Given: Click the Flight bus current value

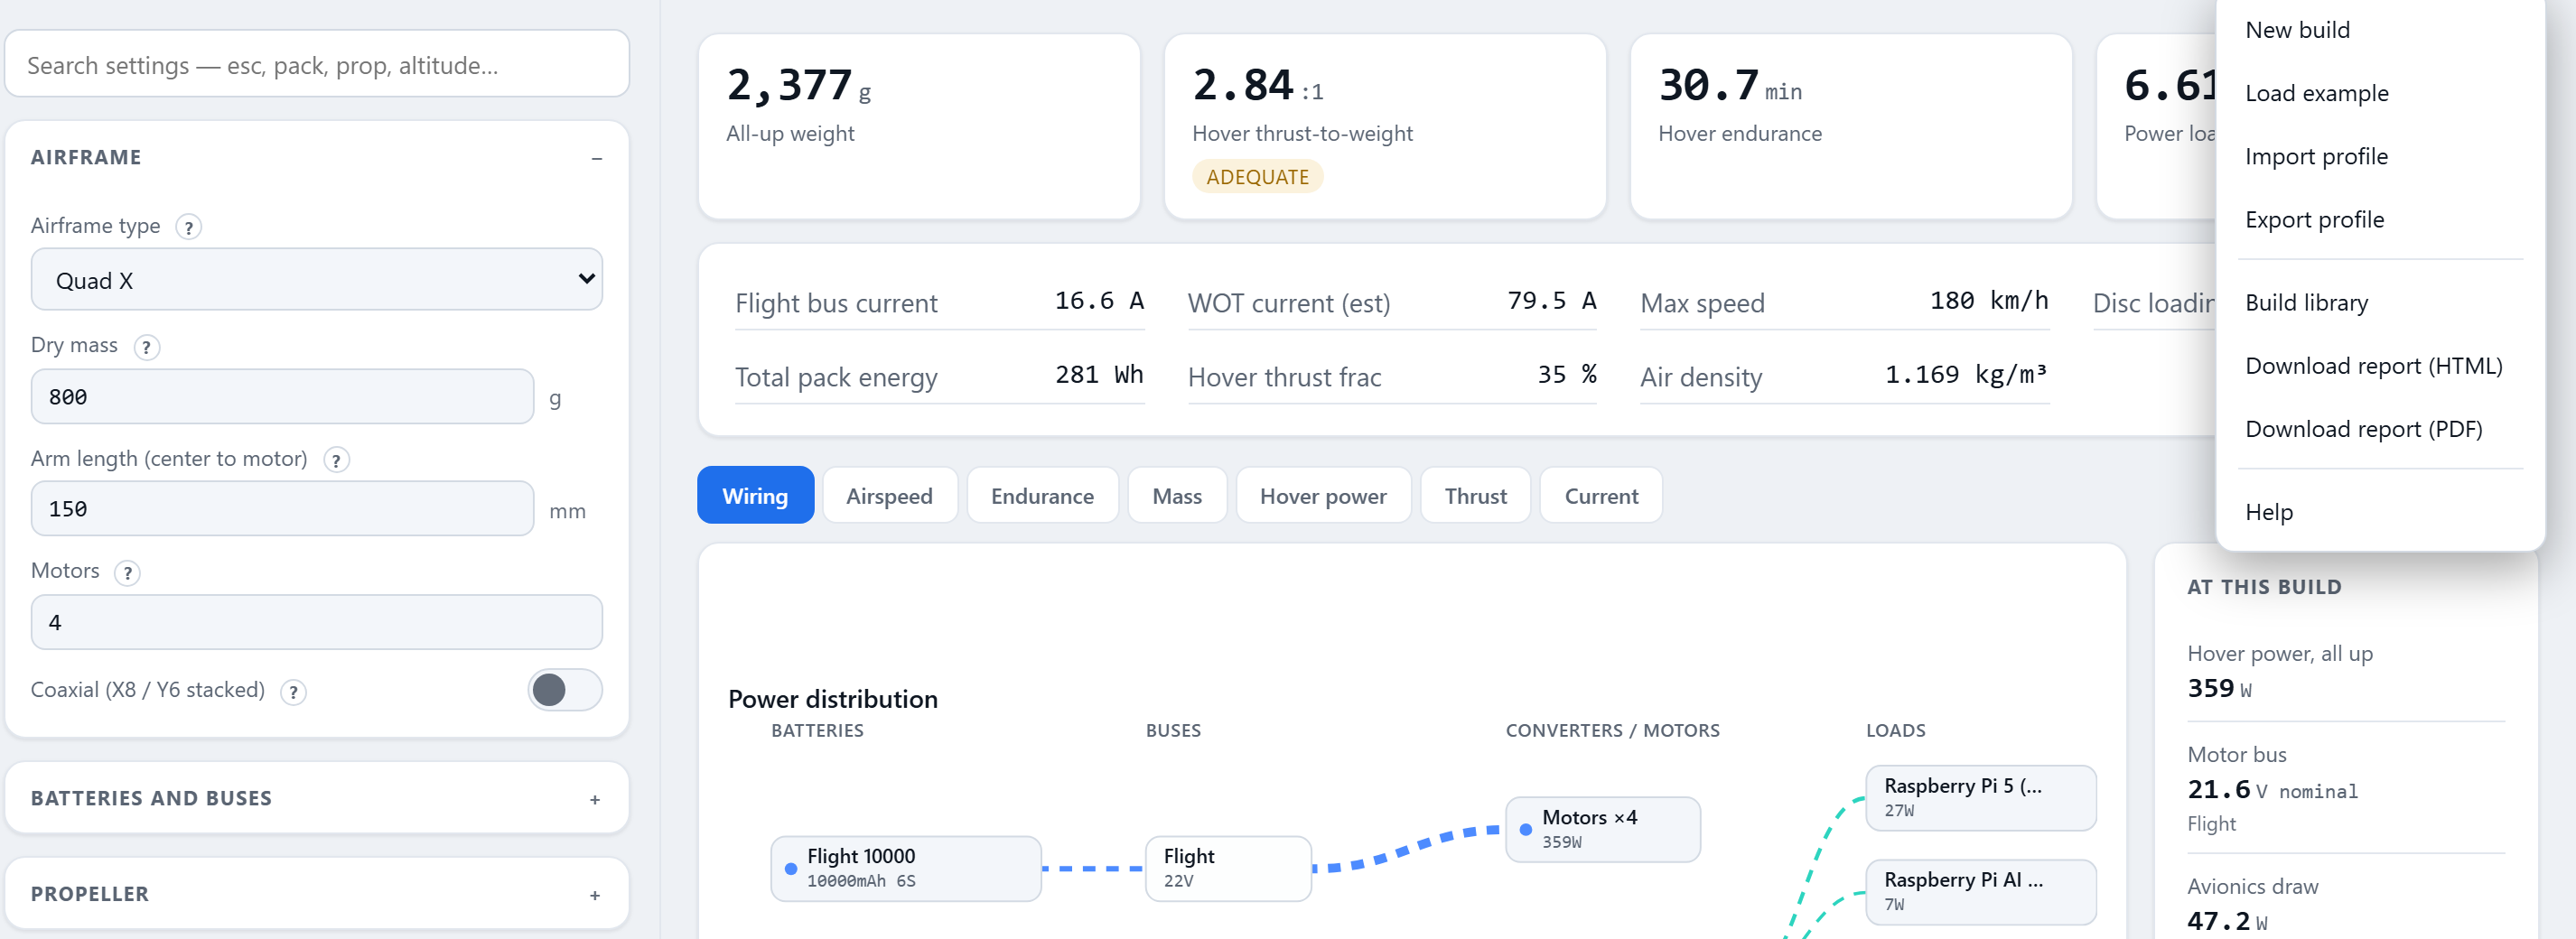Looking at the screenshot, I should tap(1099, 301).
